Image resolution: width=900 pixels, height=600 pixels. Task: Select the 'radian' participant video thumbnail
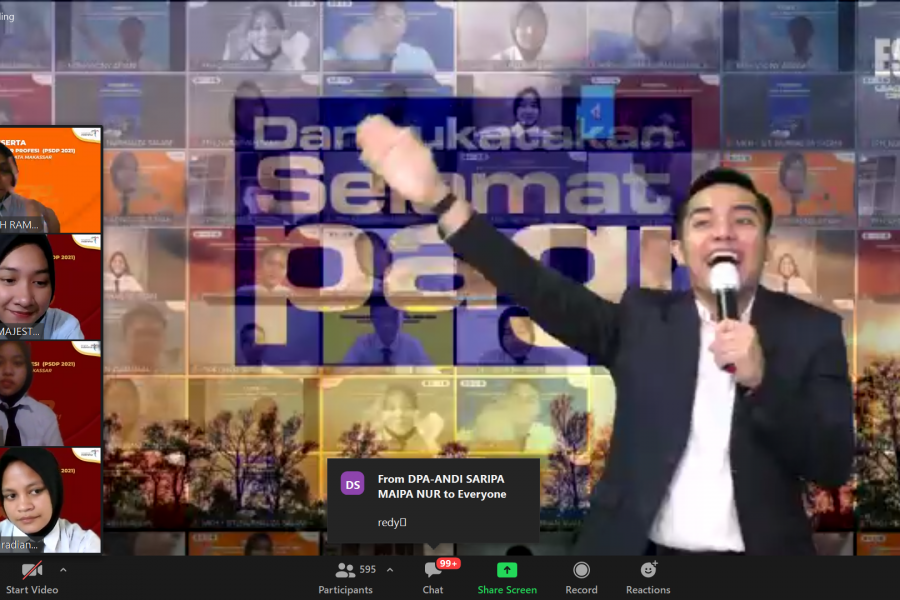pos(50,500)
